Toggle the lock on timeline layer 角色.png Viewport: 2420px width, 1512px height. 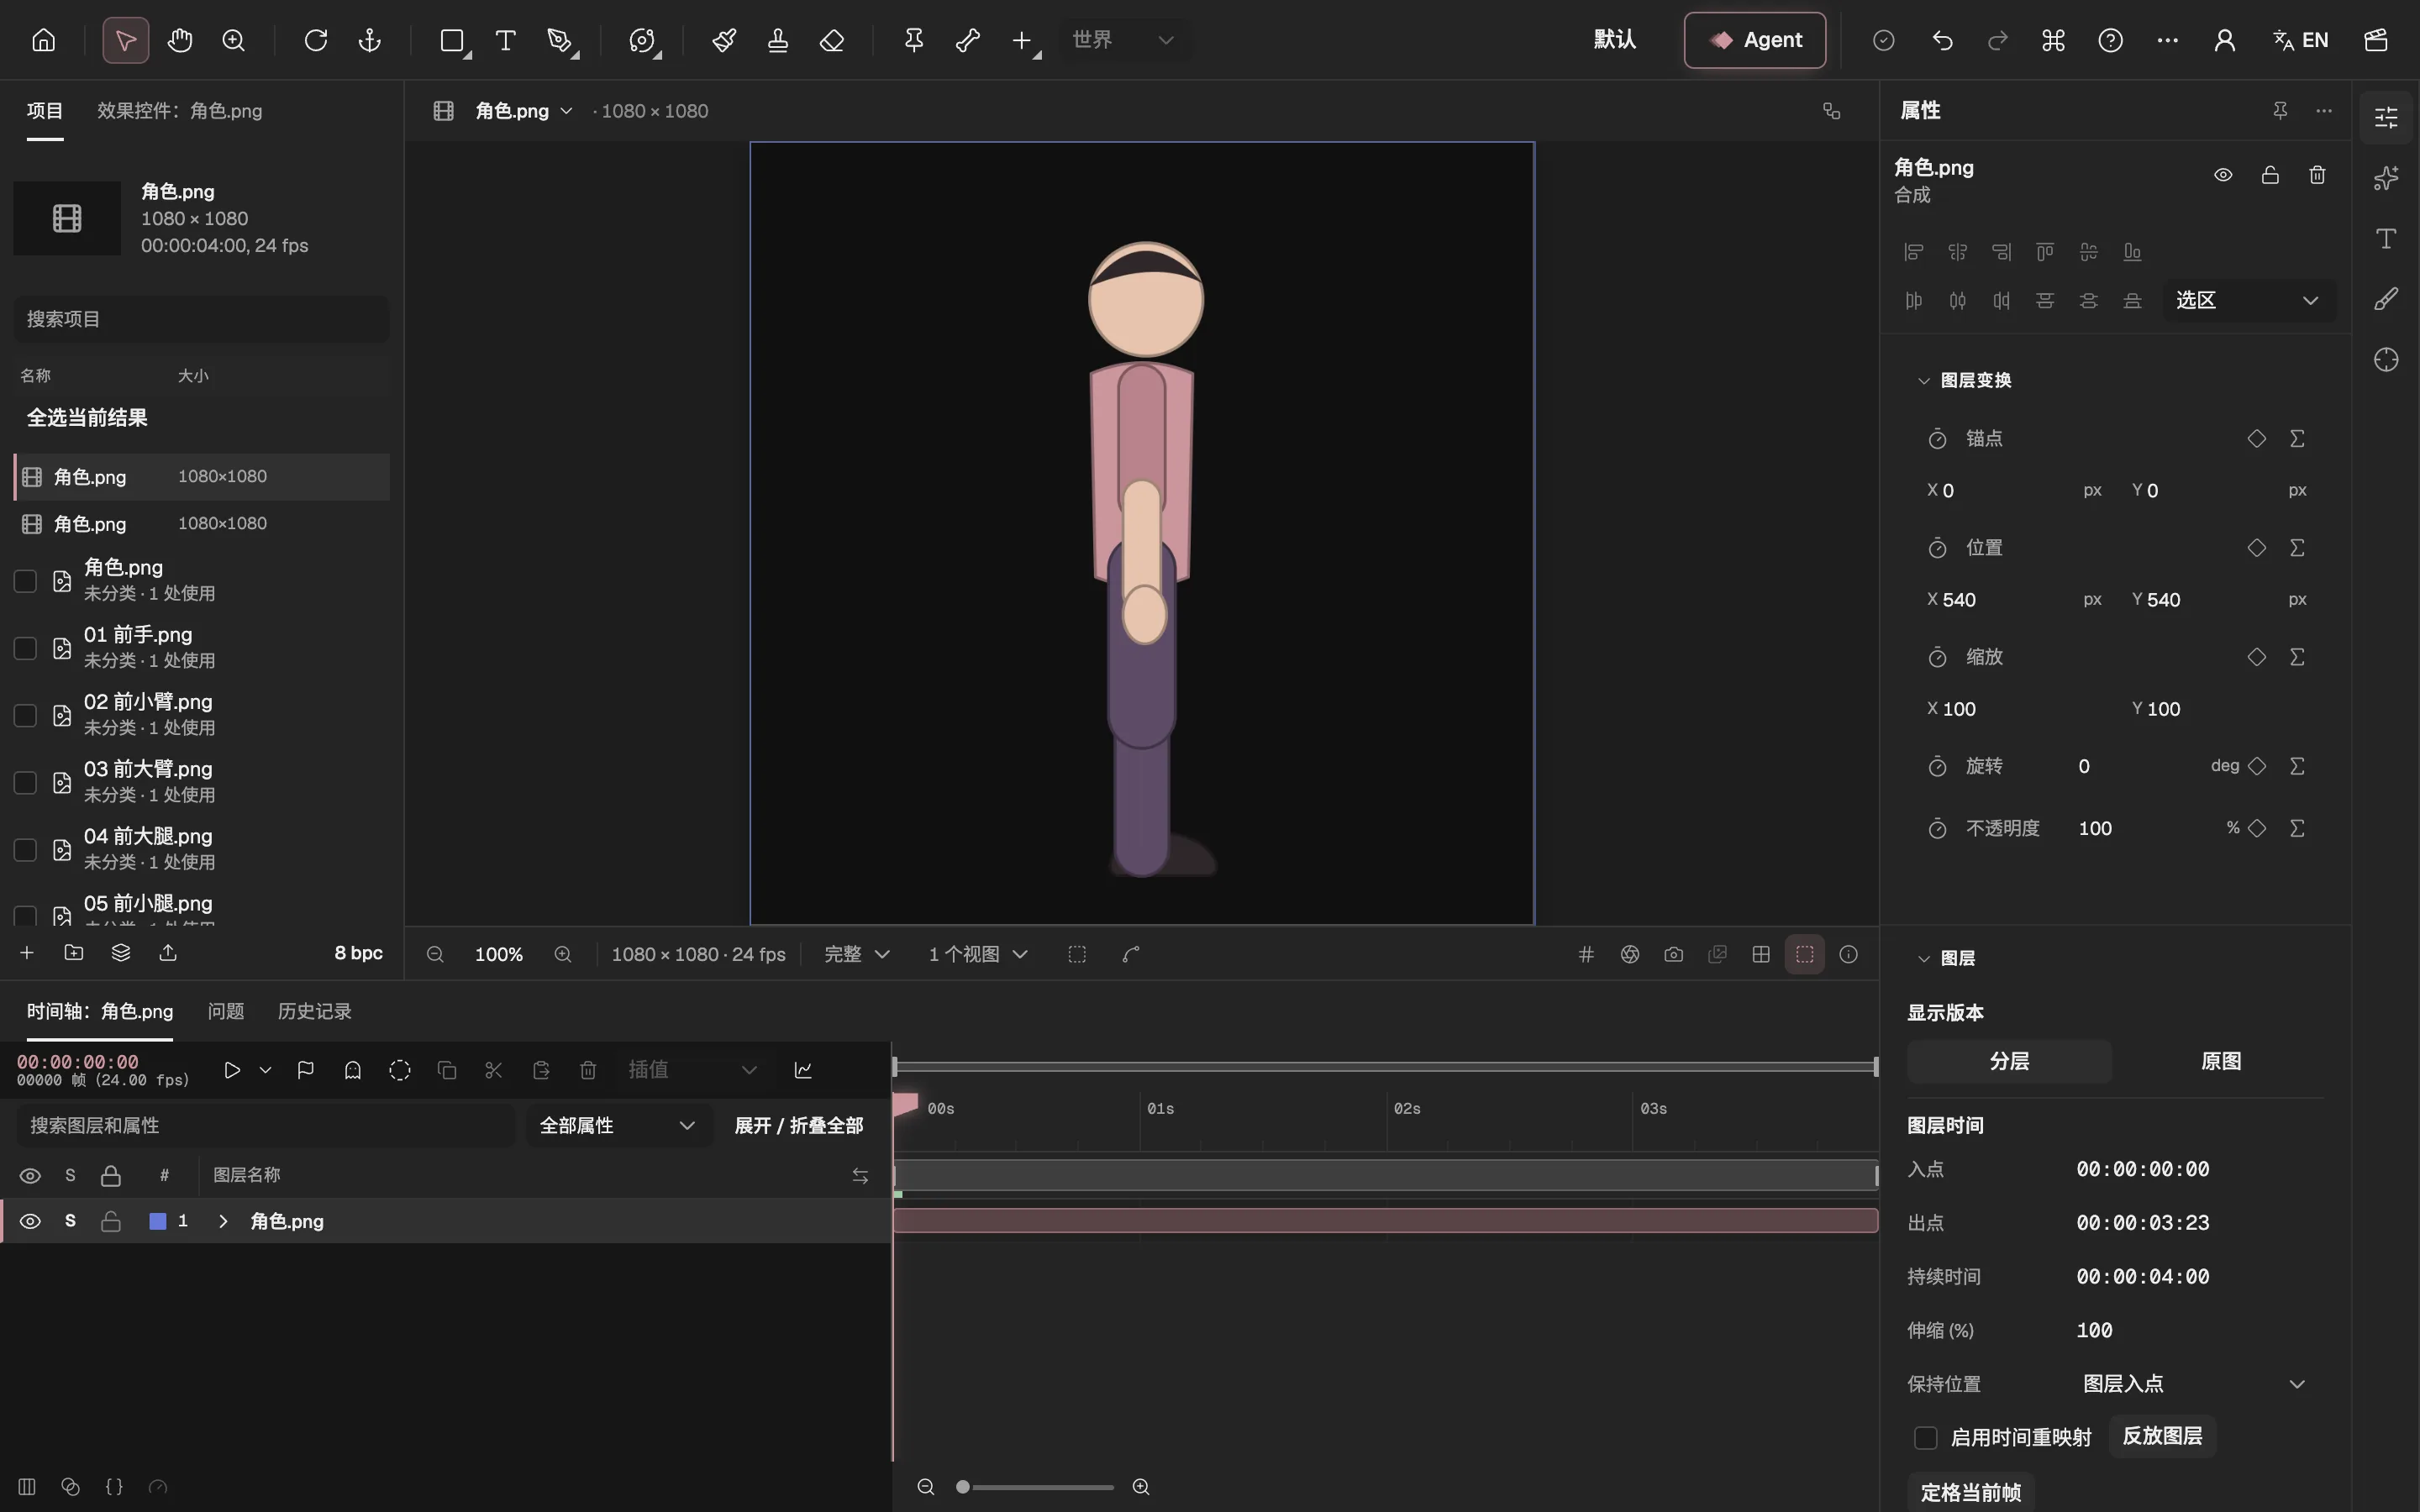point(111,1221)
